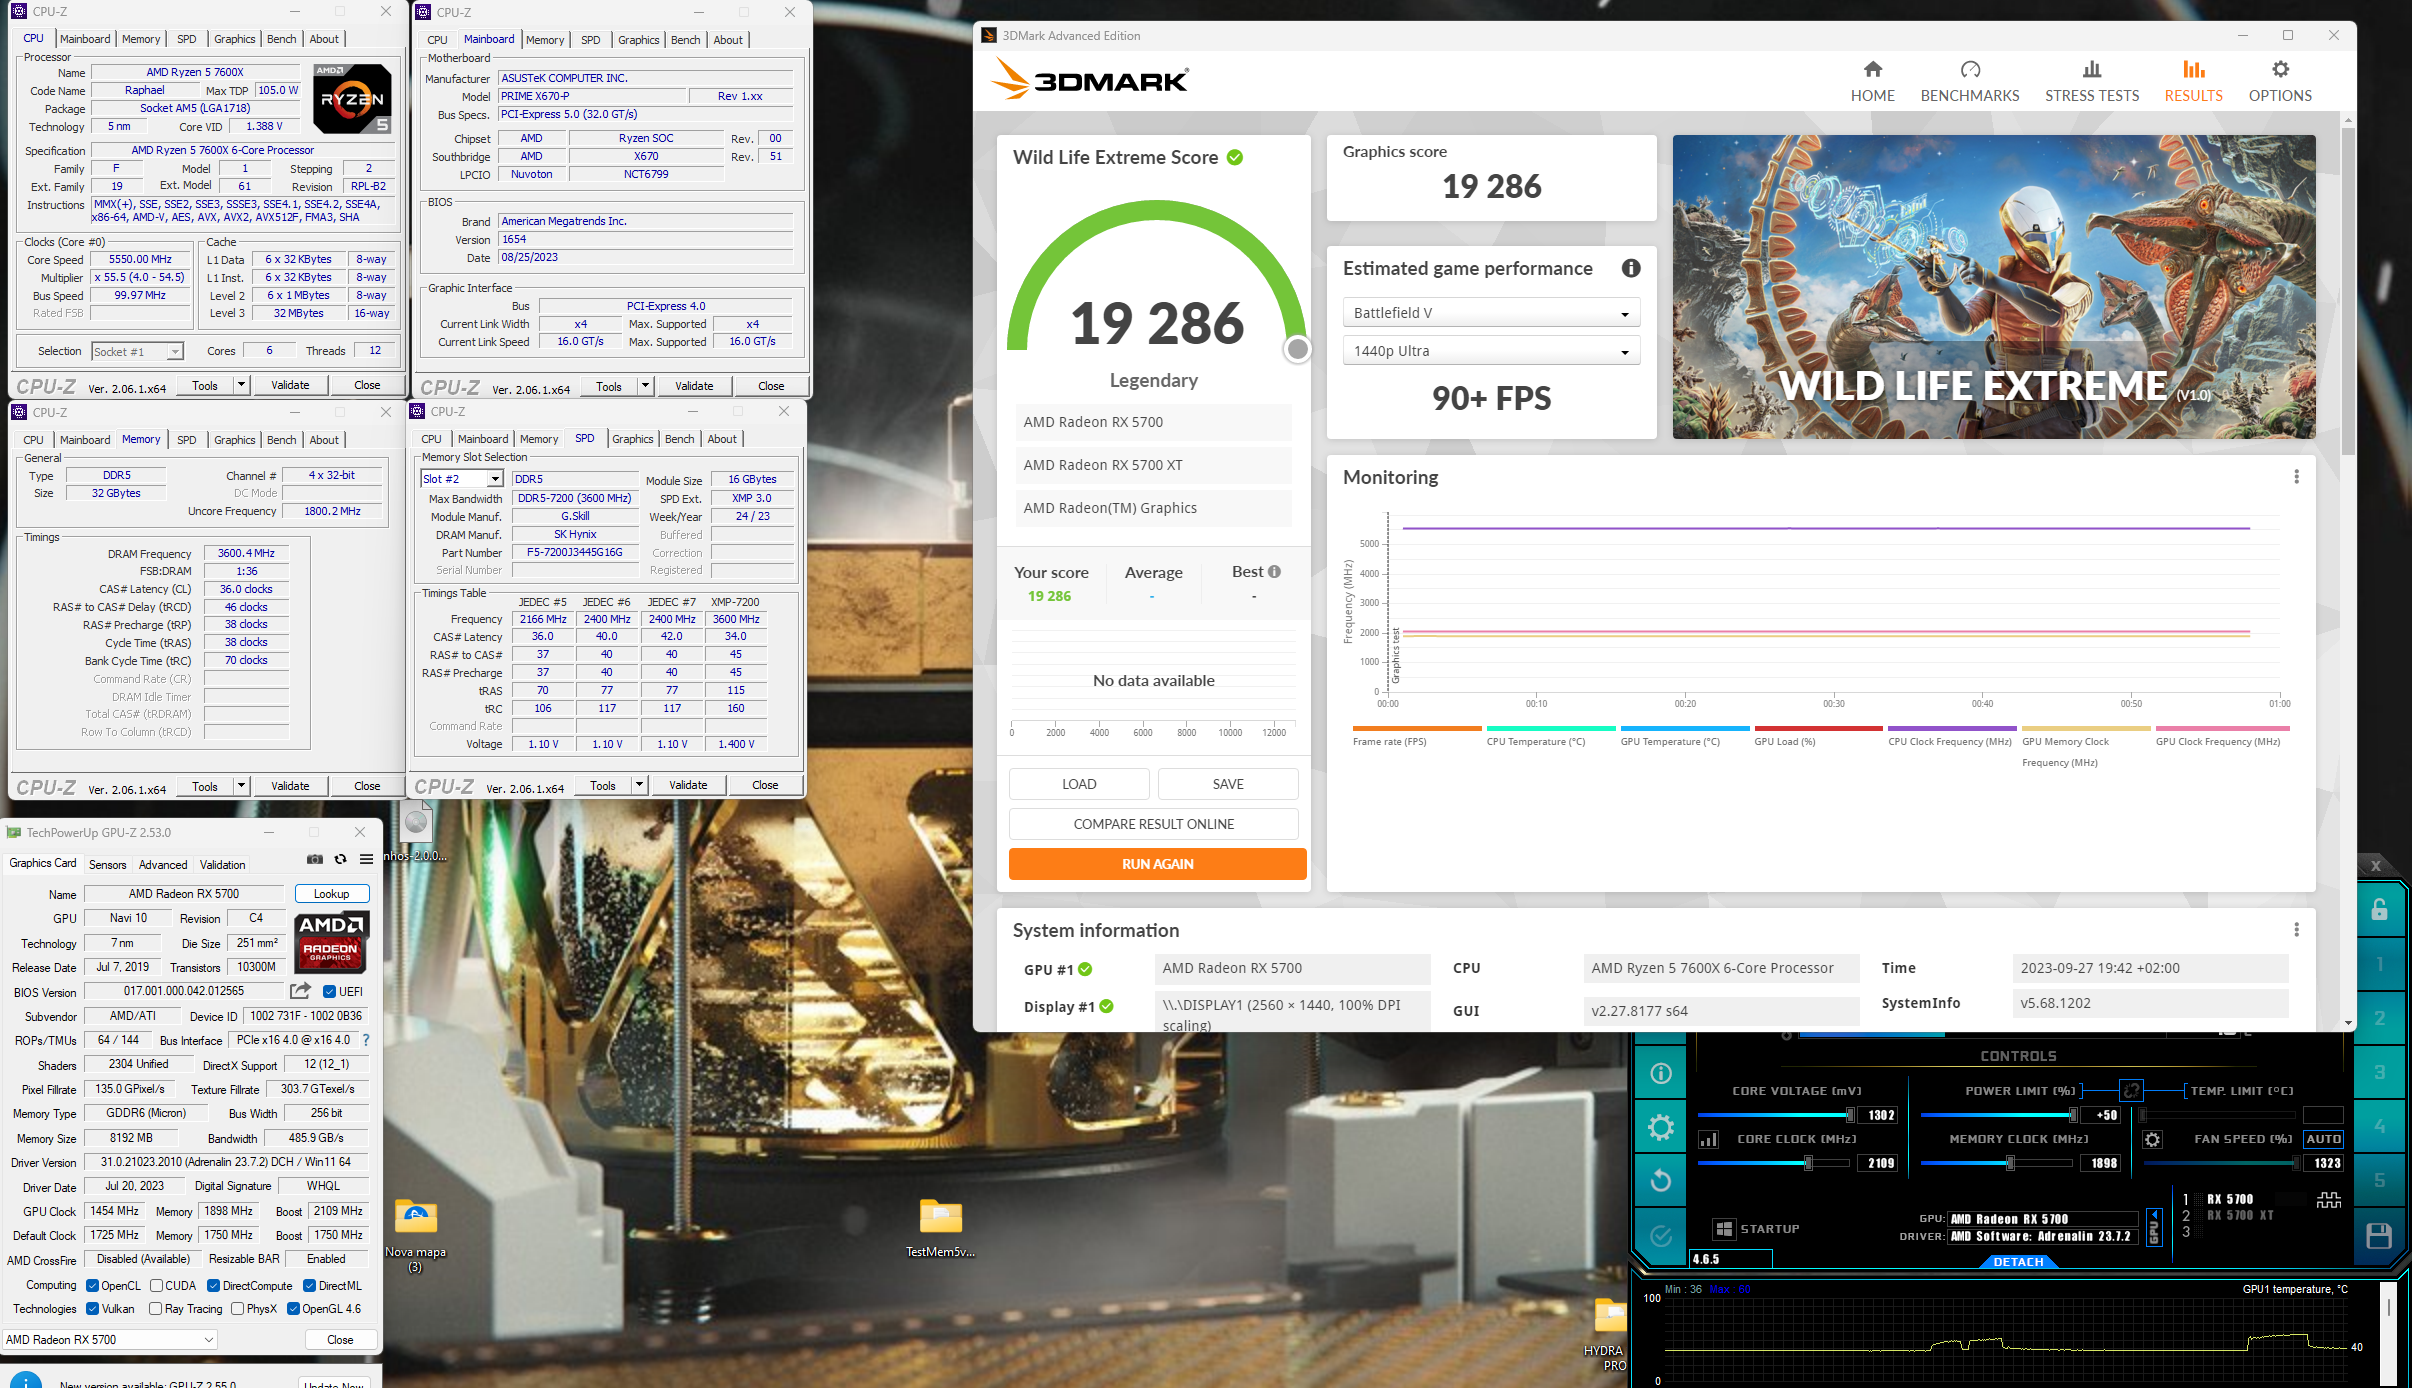
Task: Toggle the OpenCL checkbox in GPU-Z
Action: [92, 1286]
